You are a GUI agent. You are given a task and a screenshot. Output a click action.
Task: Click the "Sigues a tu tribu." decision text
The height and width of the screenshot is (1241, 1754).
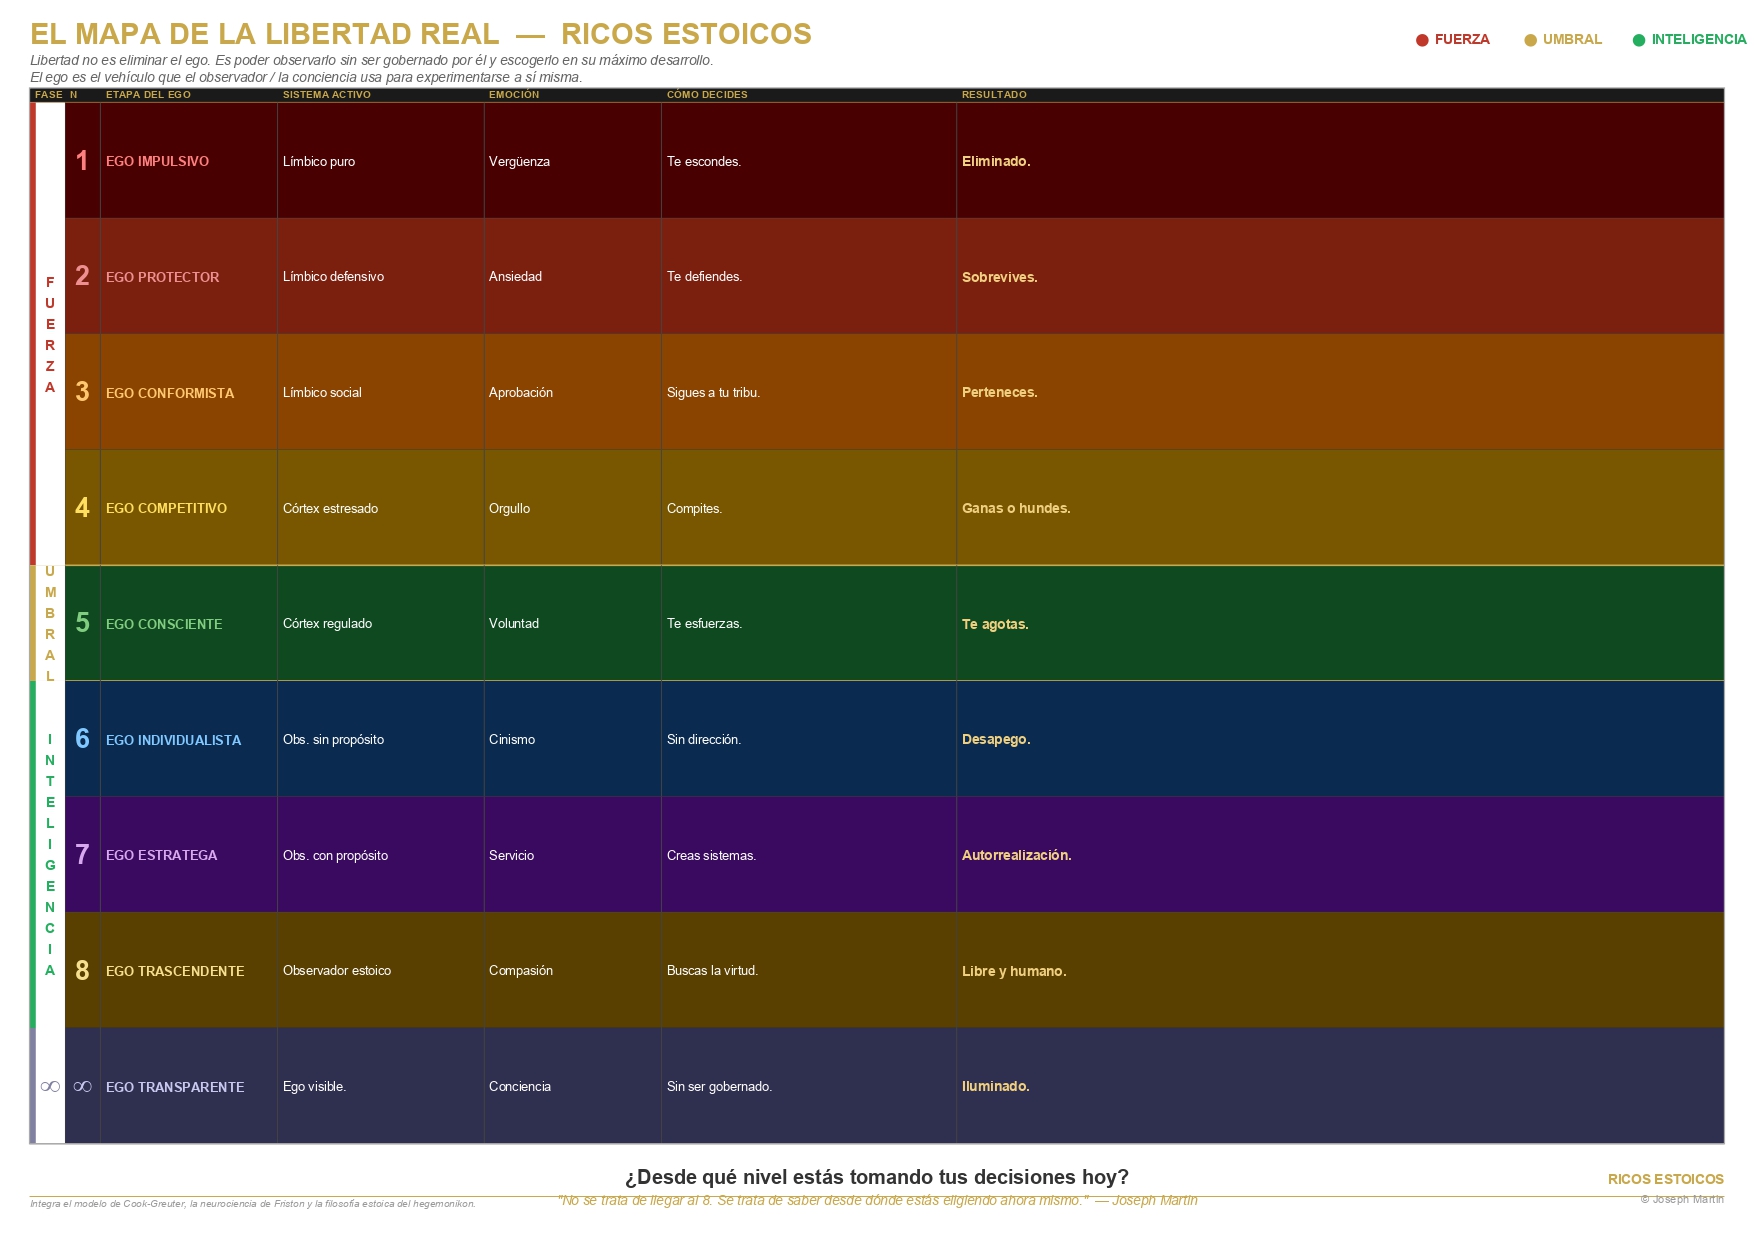point(713,392)
